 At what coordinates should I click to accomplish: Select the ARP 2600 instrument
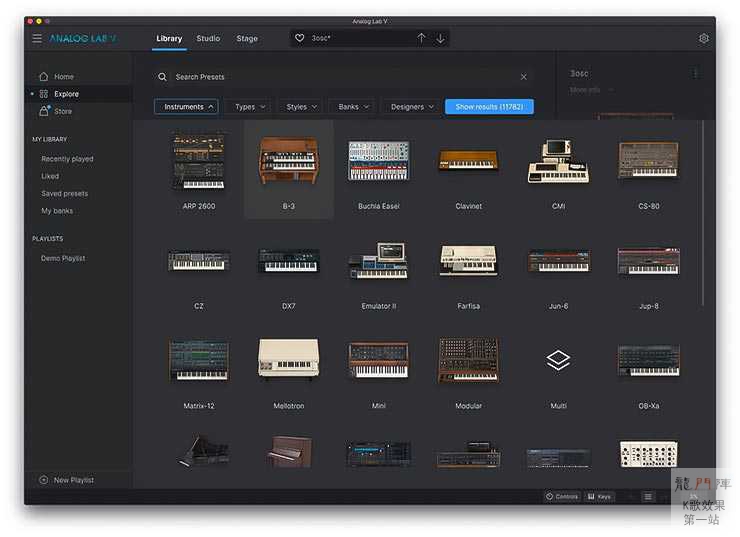(x=199, y=170)
